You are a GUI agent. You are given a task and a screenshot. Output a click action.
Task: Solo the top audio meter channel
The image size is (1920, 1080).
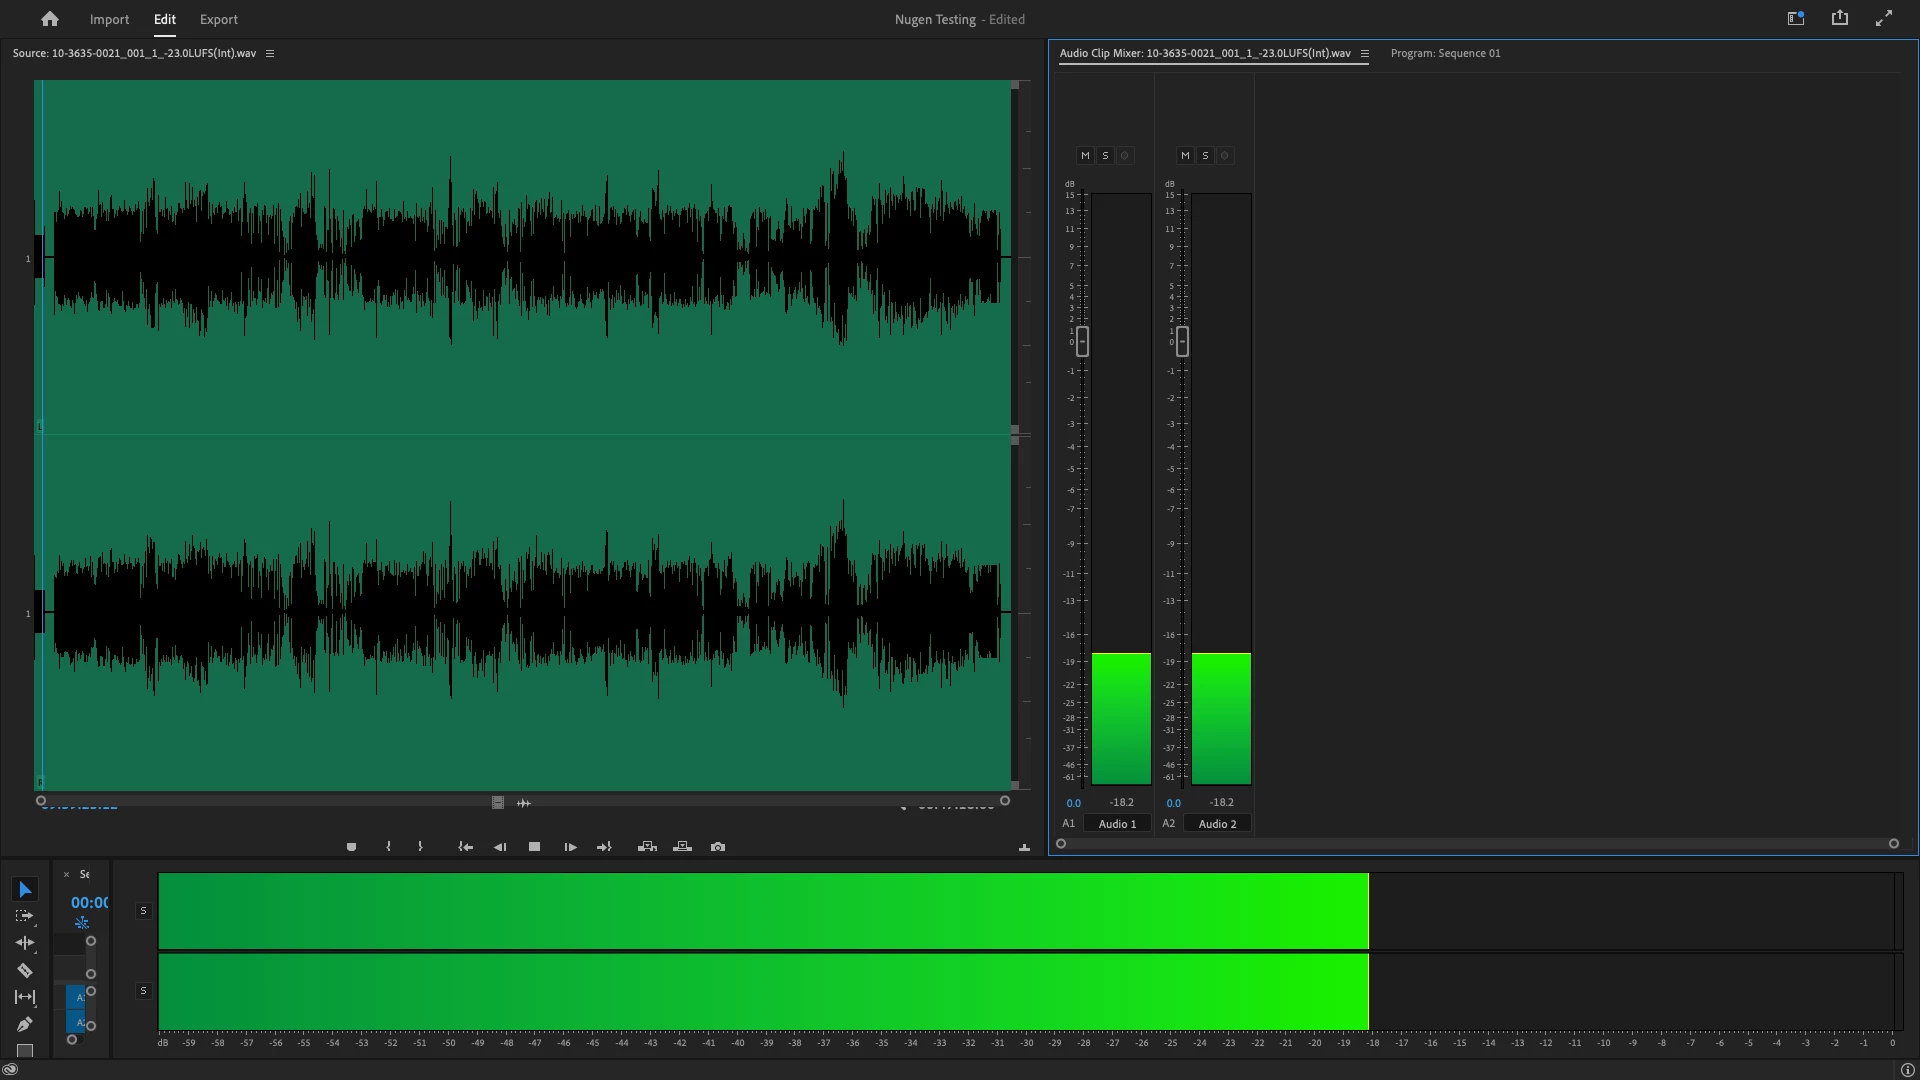pyautogui.click(x=143, y=911)
